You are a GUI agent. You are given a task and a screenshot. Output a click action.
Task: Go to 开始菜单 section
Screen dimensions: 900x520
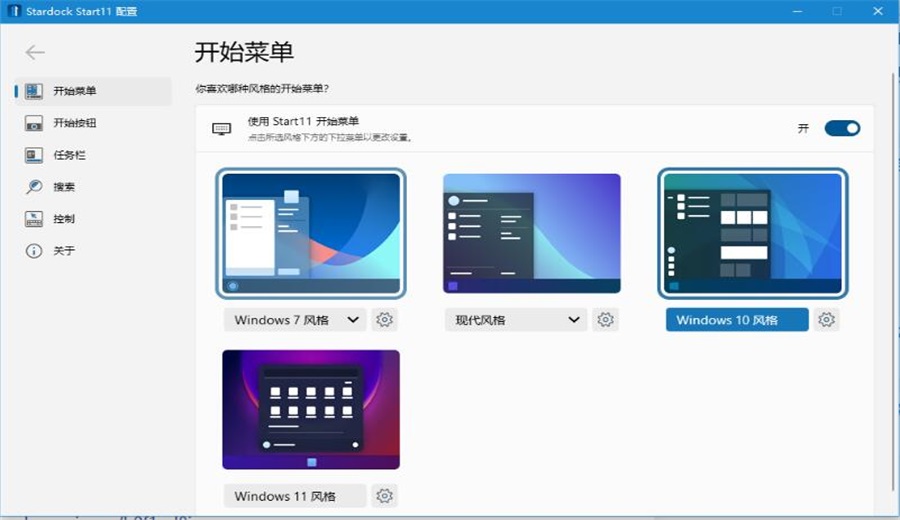pos(94,91)
